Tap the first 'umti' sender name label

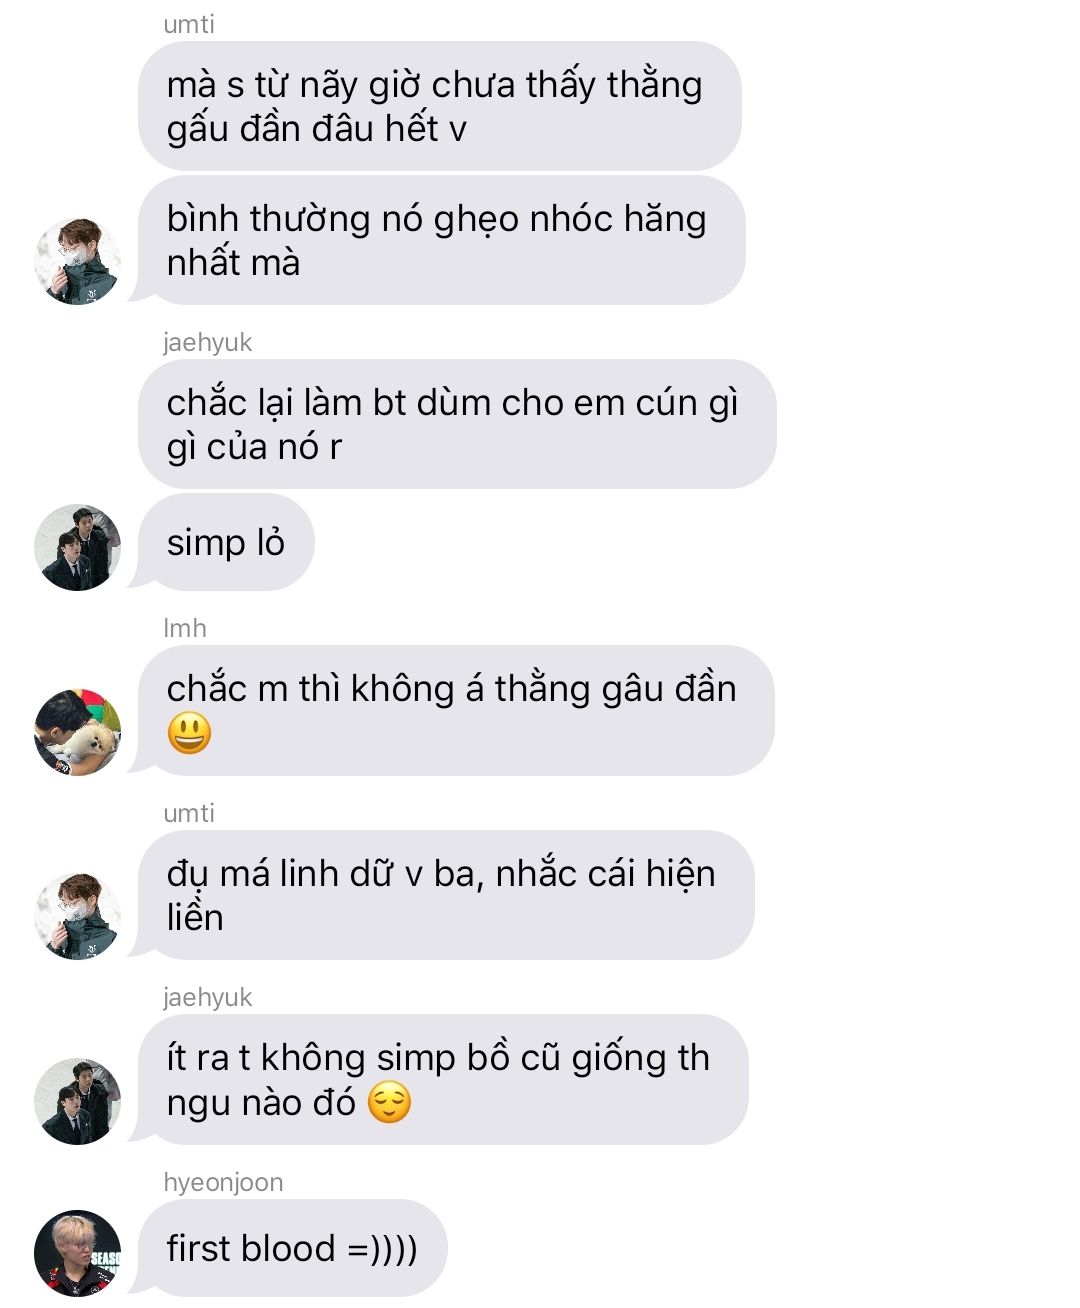pos(189,24)
